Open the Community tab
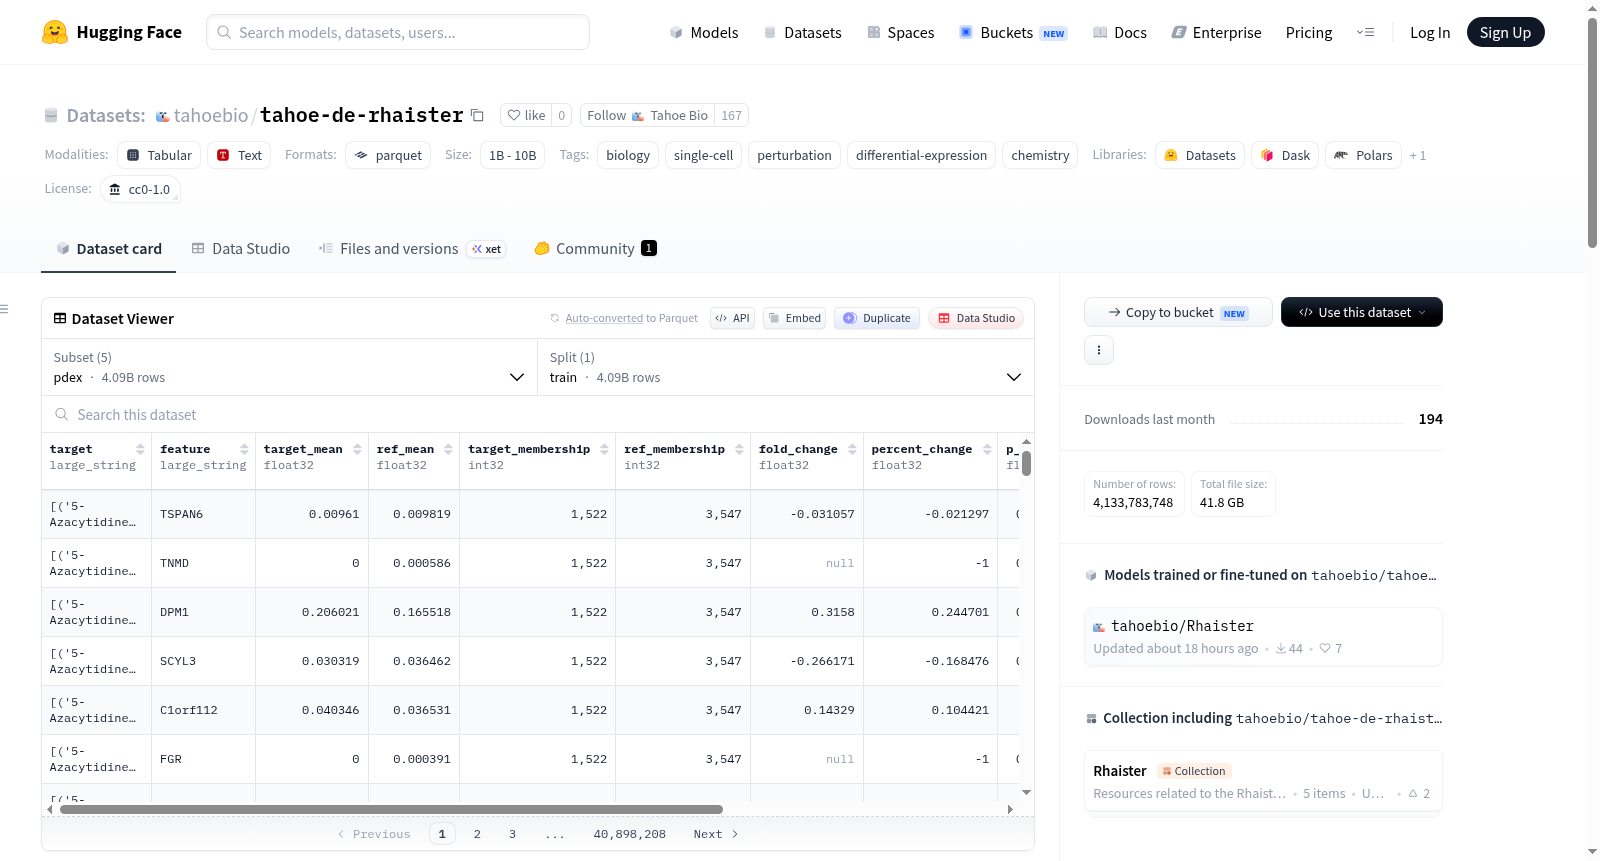 (x=596, y=249)
